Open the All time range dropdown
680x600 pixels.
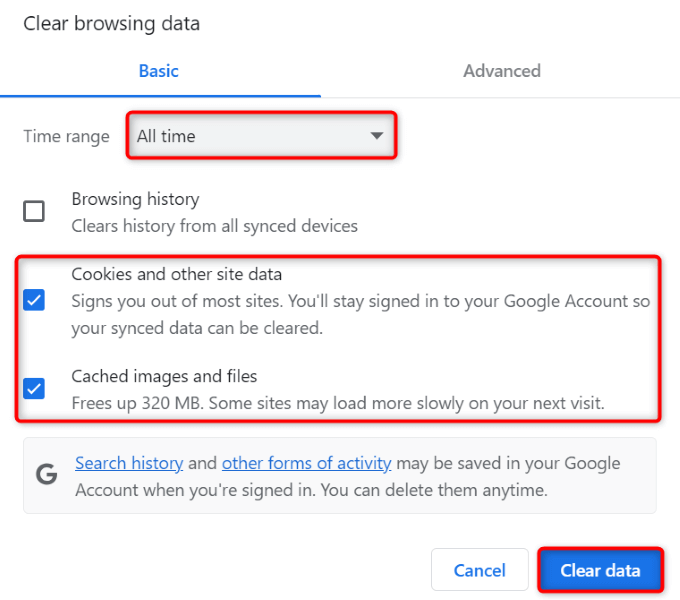pyautogui.click(x=260, y=136)
